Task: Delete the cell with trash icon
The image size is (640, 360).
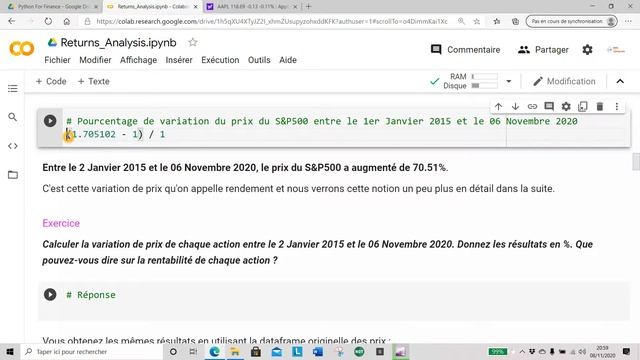Action: point(600,107)
